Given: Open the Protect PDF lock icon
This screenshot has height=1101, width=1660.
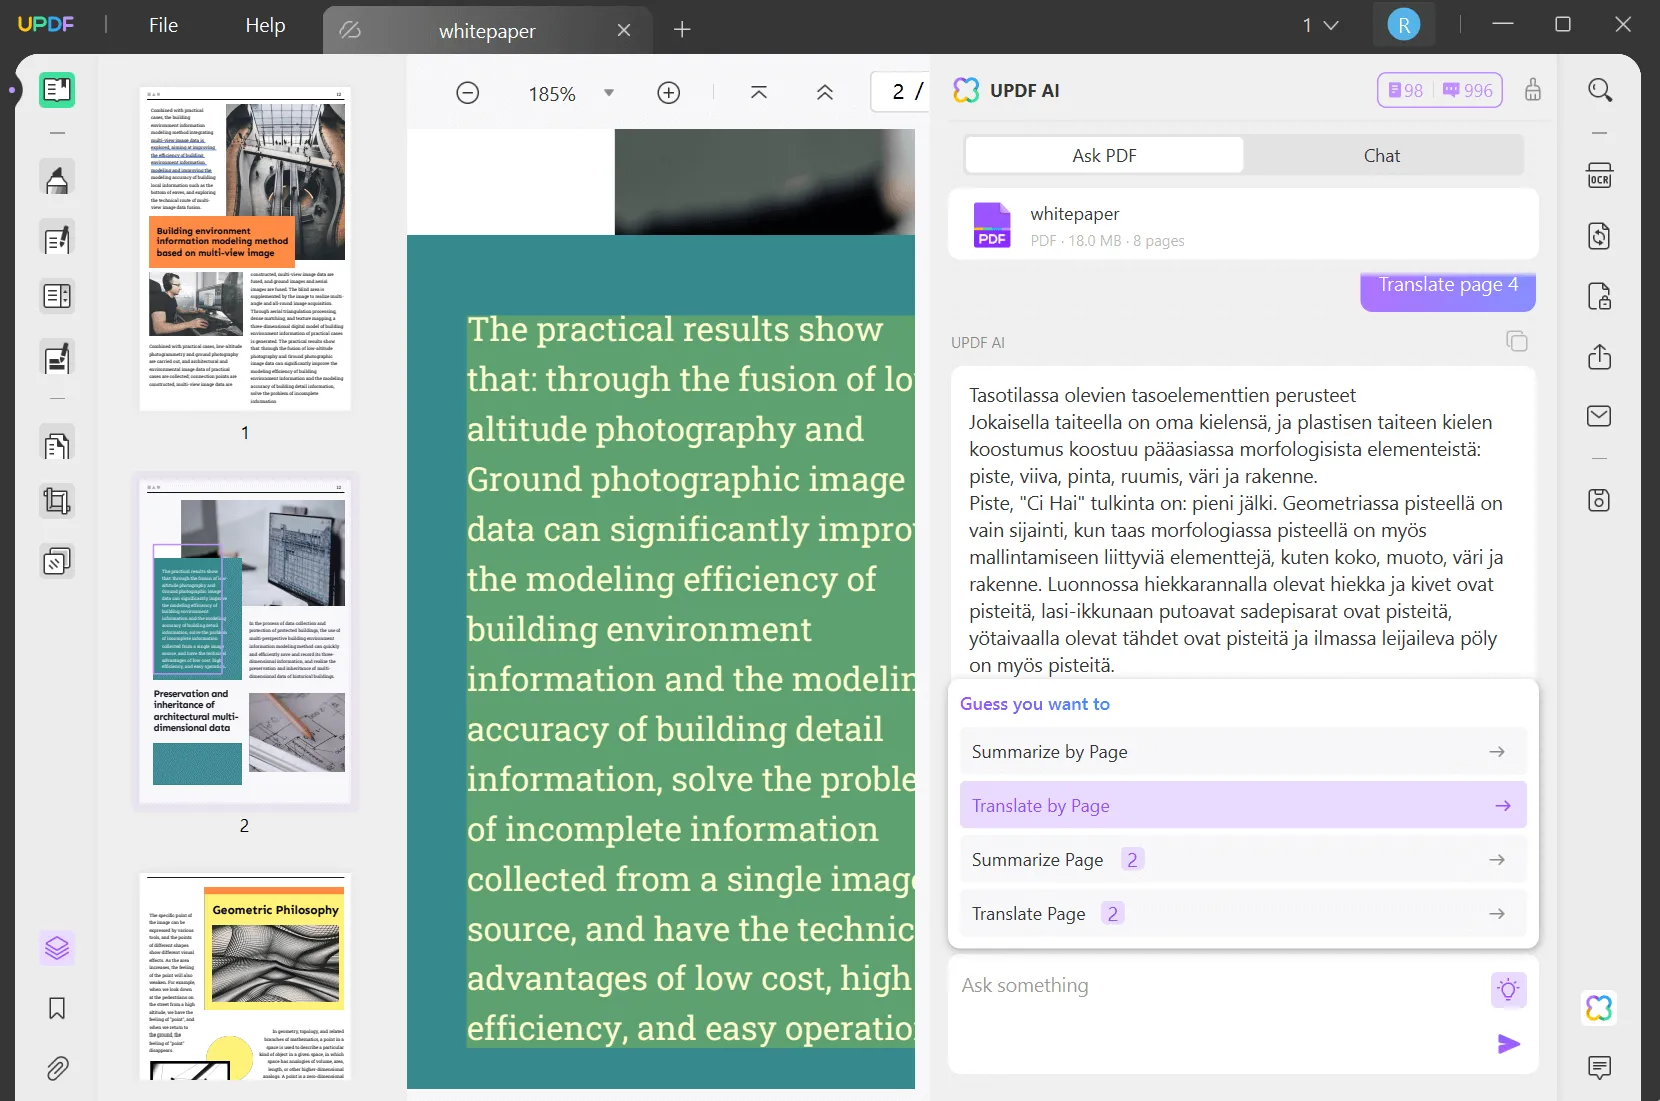Looking at the screenshot, I should 1600,297.
